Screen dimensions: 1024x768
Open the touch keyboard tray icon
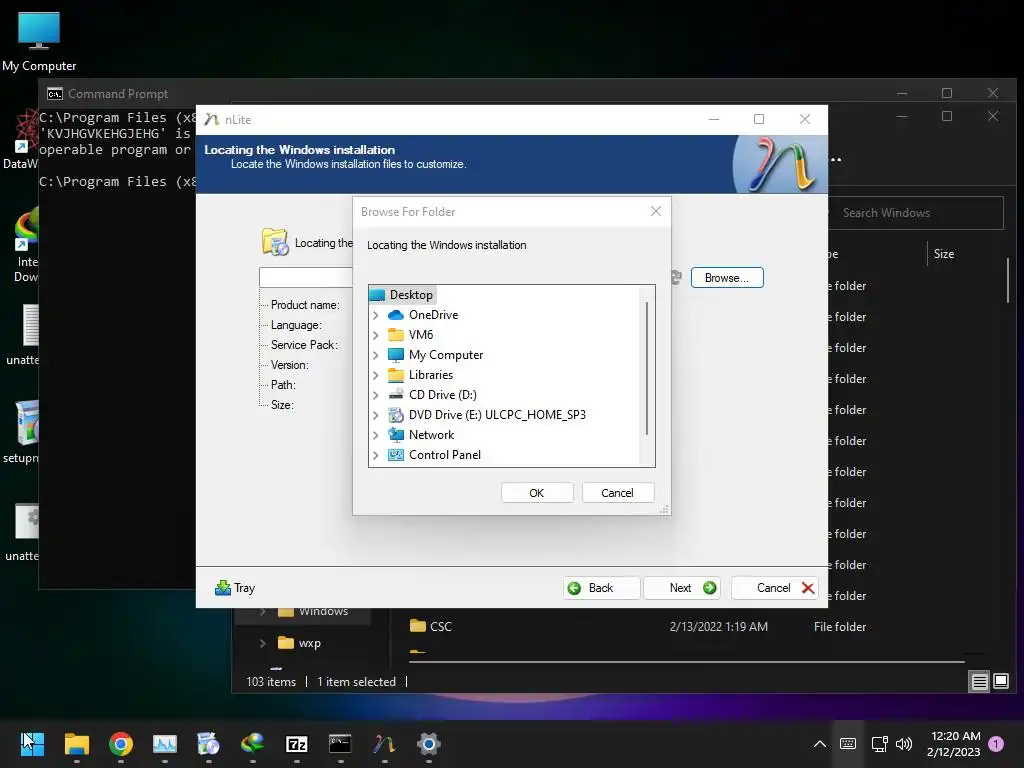tap(848, 744)
